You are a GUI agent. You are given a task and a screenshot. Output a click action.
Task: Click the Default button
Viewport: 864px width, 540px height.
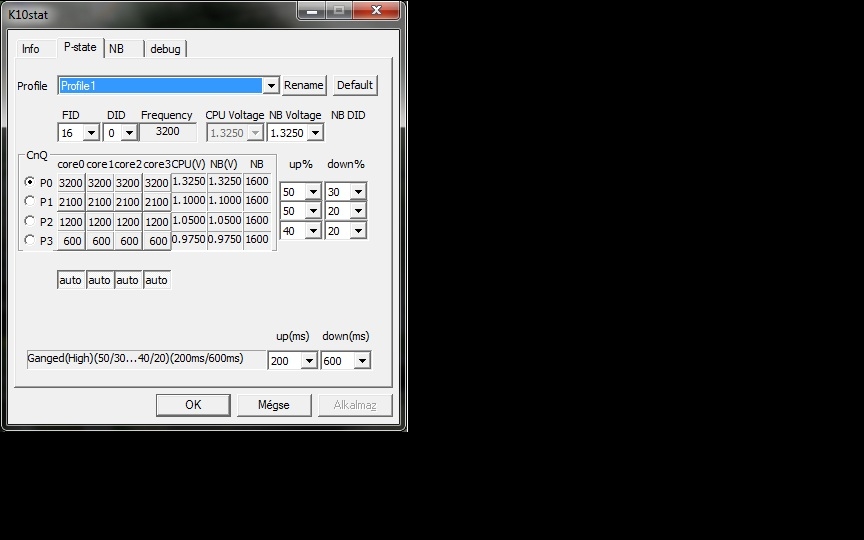click(x=355, y=85)
